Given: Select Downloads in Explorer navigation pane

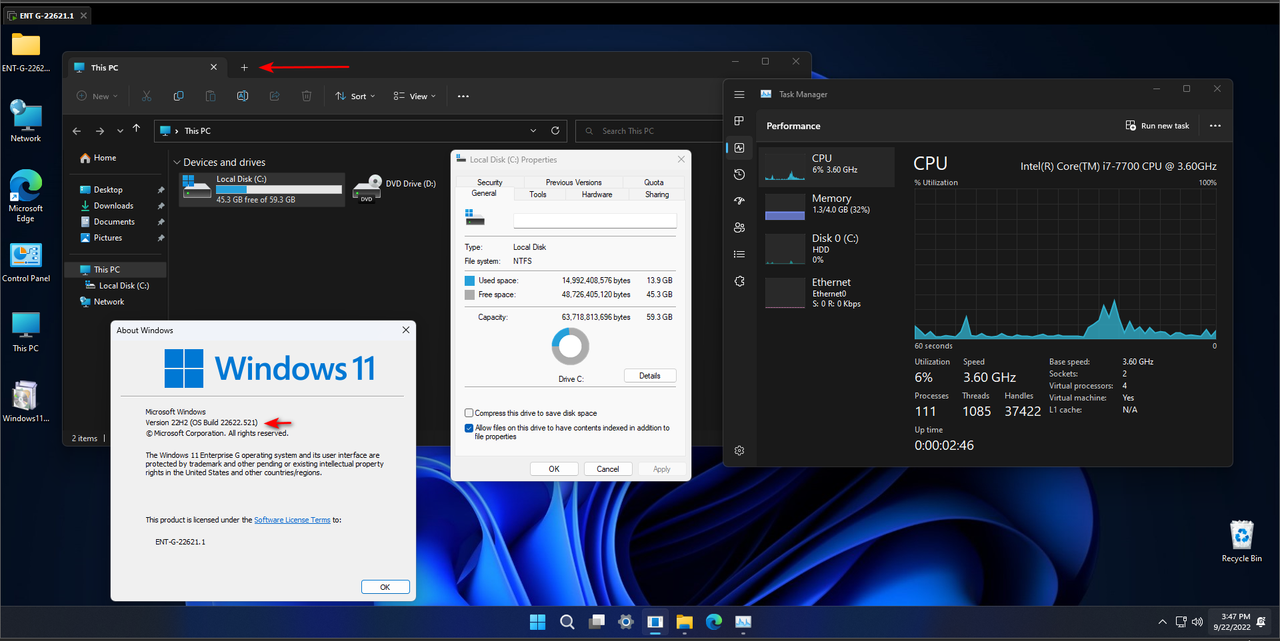Looking at the screenshot, I should (114, 205).
